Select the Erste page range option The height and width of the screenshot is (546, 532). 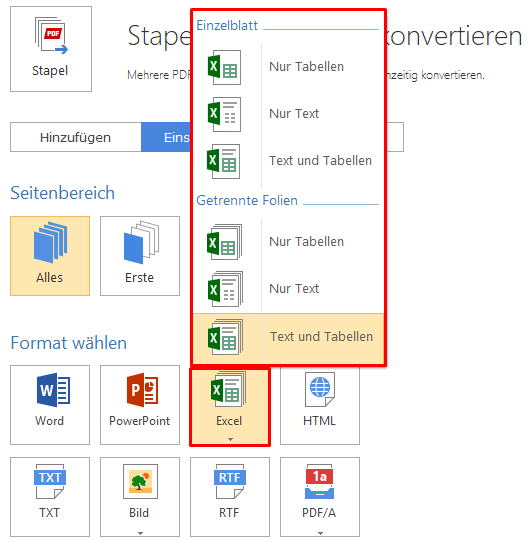[140, 256]
